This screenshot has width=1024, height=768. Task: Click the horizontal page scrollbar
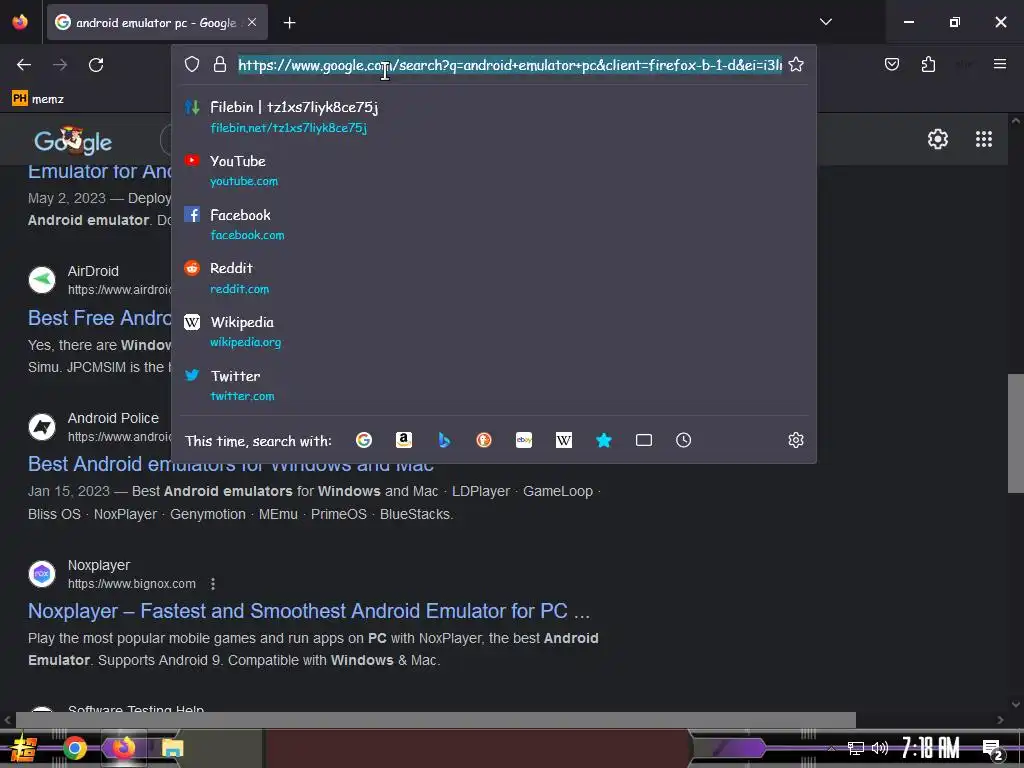436,720
